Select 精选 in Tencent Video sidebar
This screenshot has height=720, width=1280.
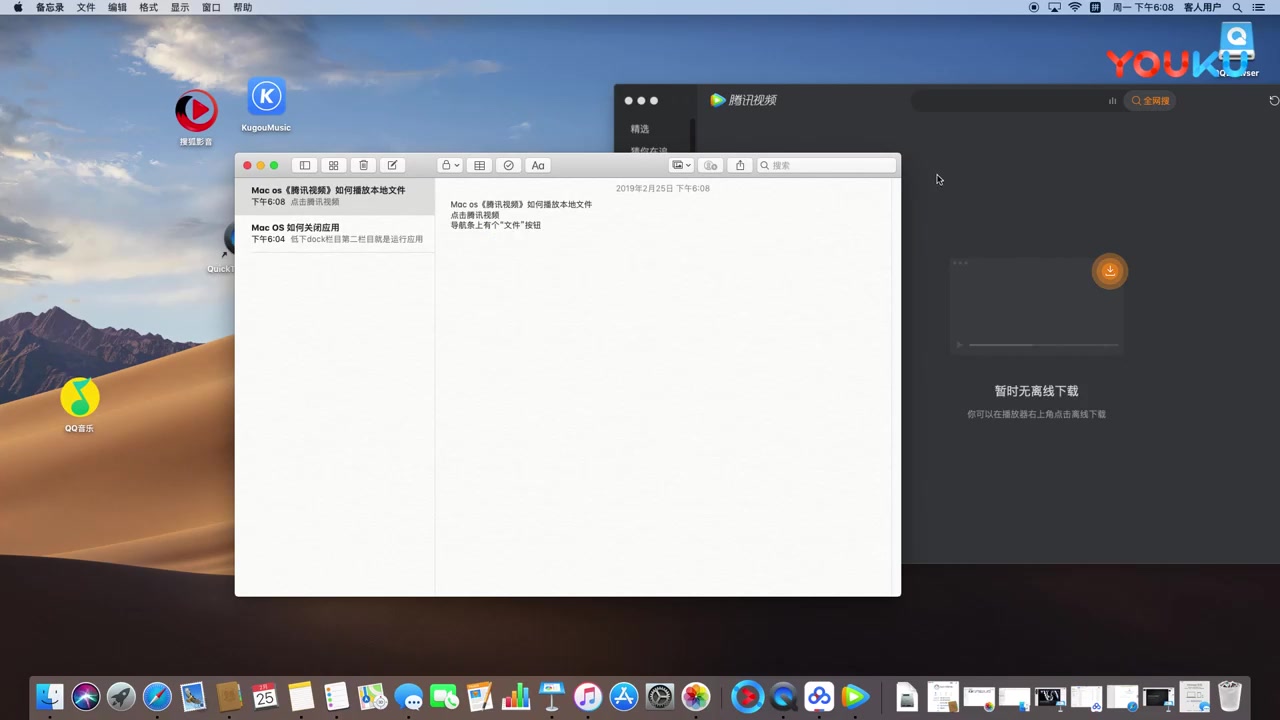[x=640, y=129]
